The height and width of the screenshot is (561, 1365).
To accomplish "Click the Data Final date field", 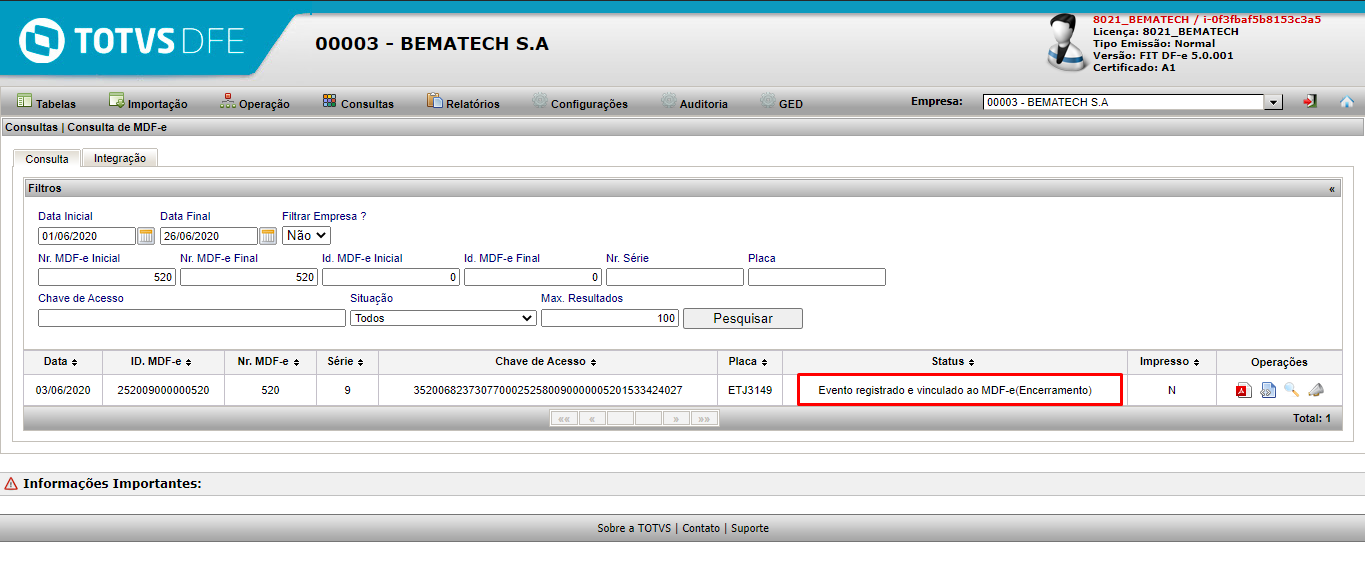I will 209,236.
